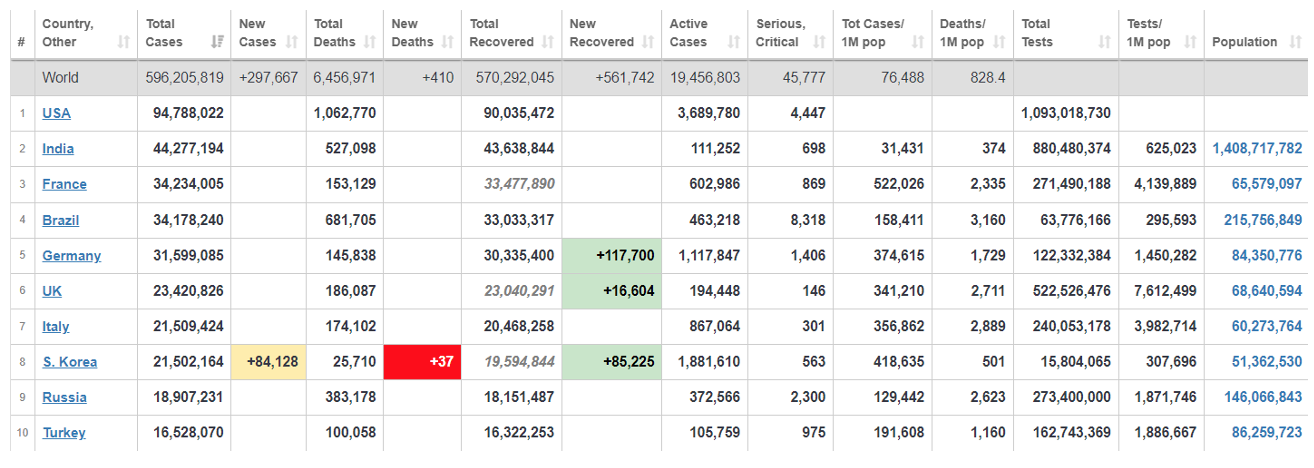This screenshot has width=1314, height=468.
Task: Click the Country, Other sort arrows
Action: [124, 42]
